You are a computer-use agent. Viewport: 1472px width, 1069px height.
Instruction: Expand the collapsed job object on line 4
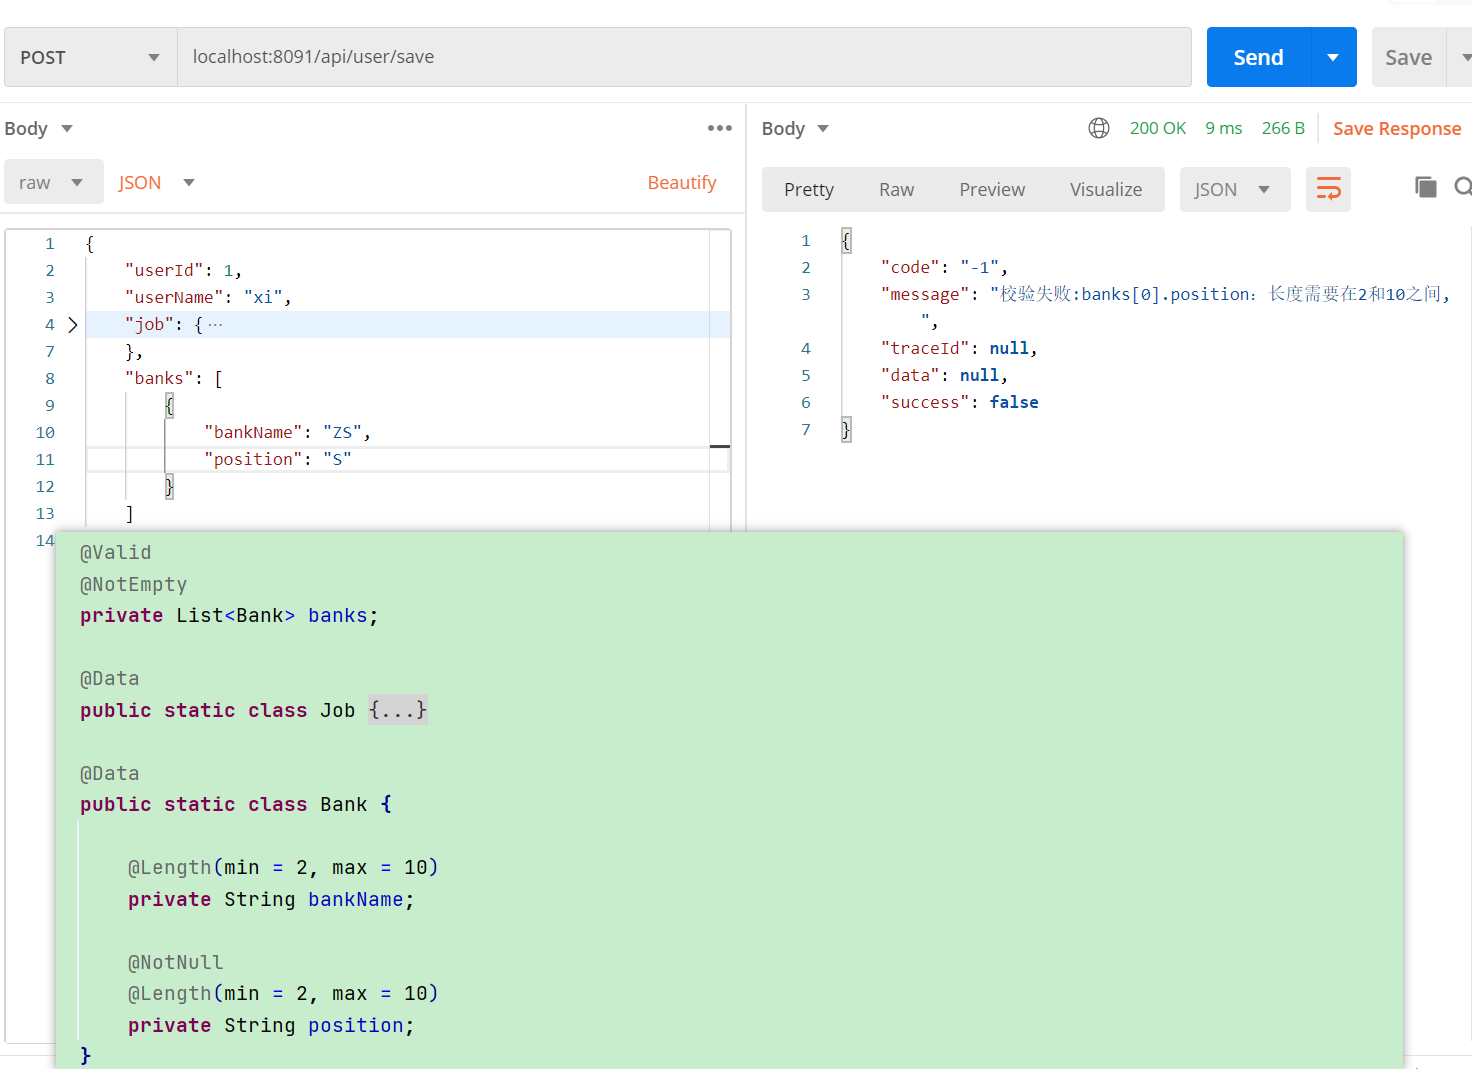72,324
